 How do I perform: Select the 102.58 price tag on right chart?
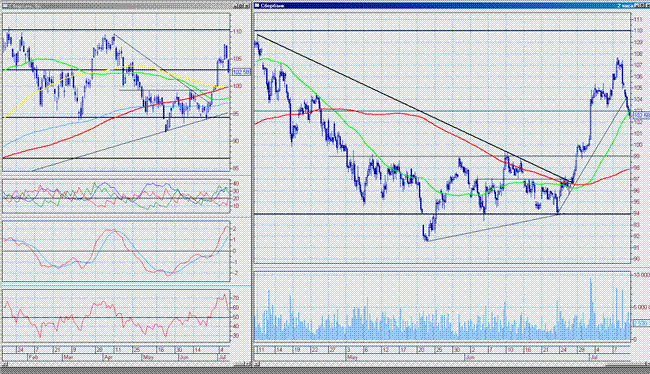(642, 115)
